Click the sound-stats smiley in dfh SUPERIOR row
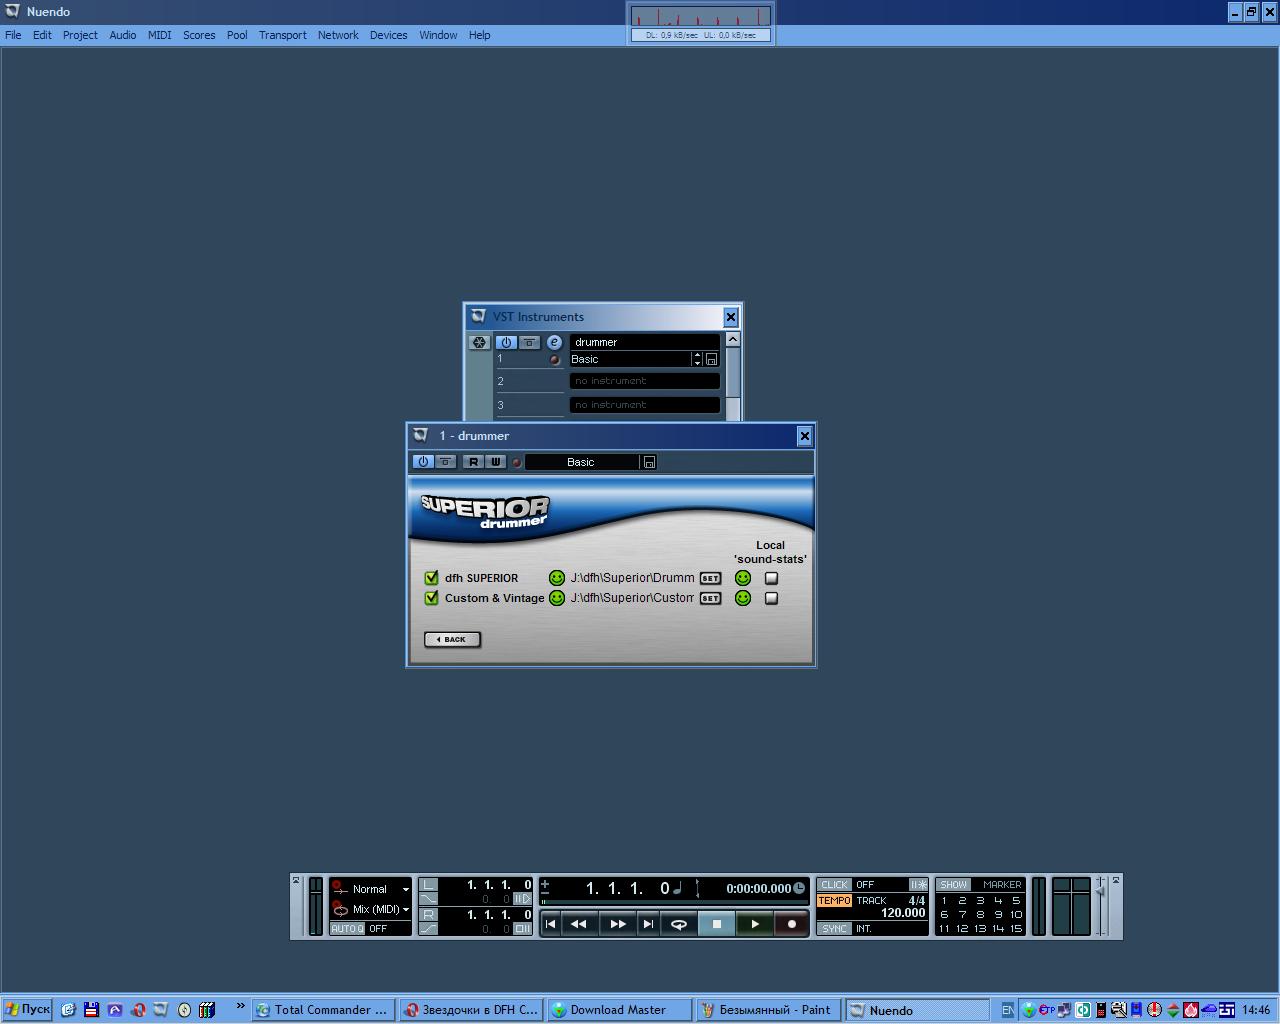The width and height of the screenshot is (1280, 1024). 743,578
